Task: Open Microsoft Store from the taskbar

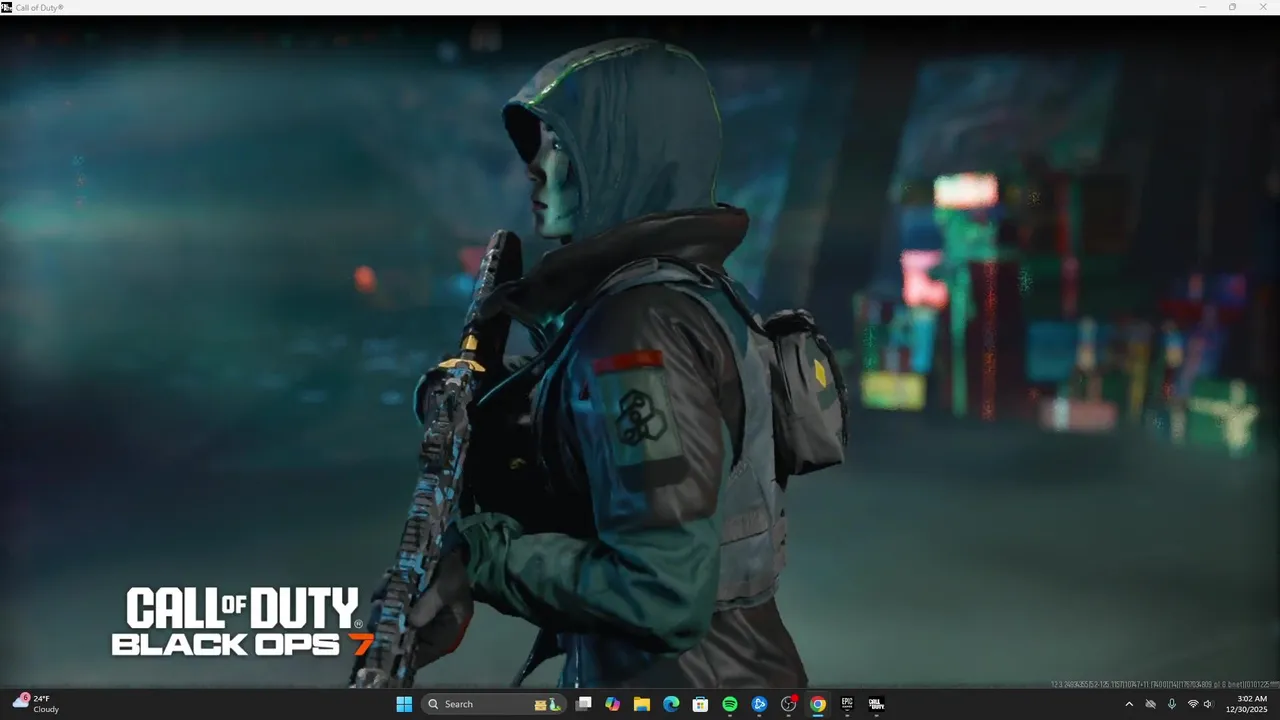Action: click(701, 704)
